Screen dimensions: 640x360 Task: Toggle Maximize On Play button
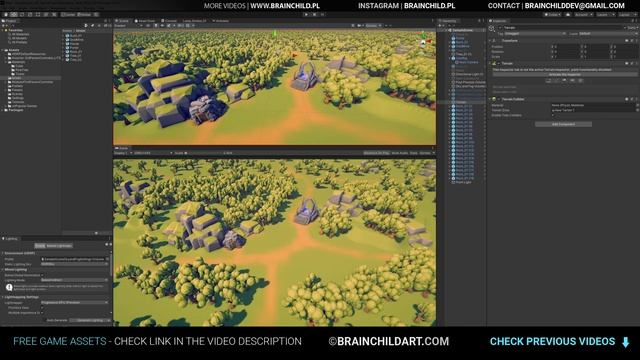pos(376,153)
